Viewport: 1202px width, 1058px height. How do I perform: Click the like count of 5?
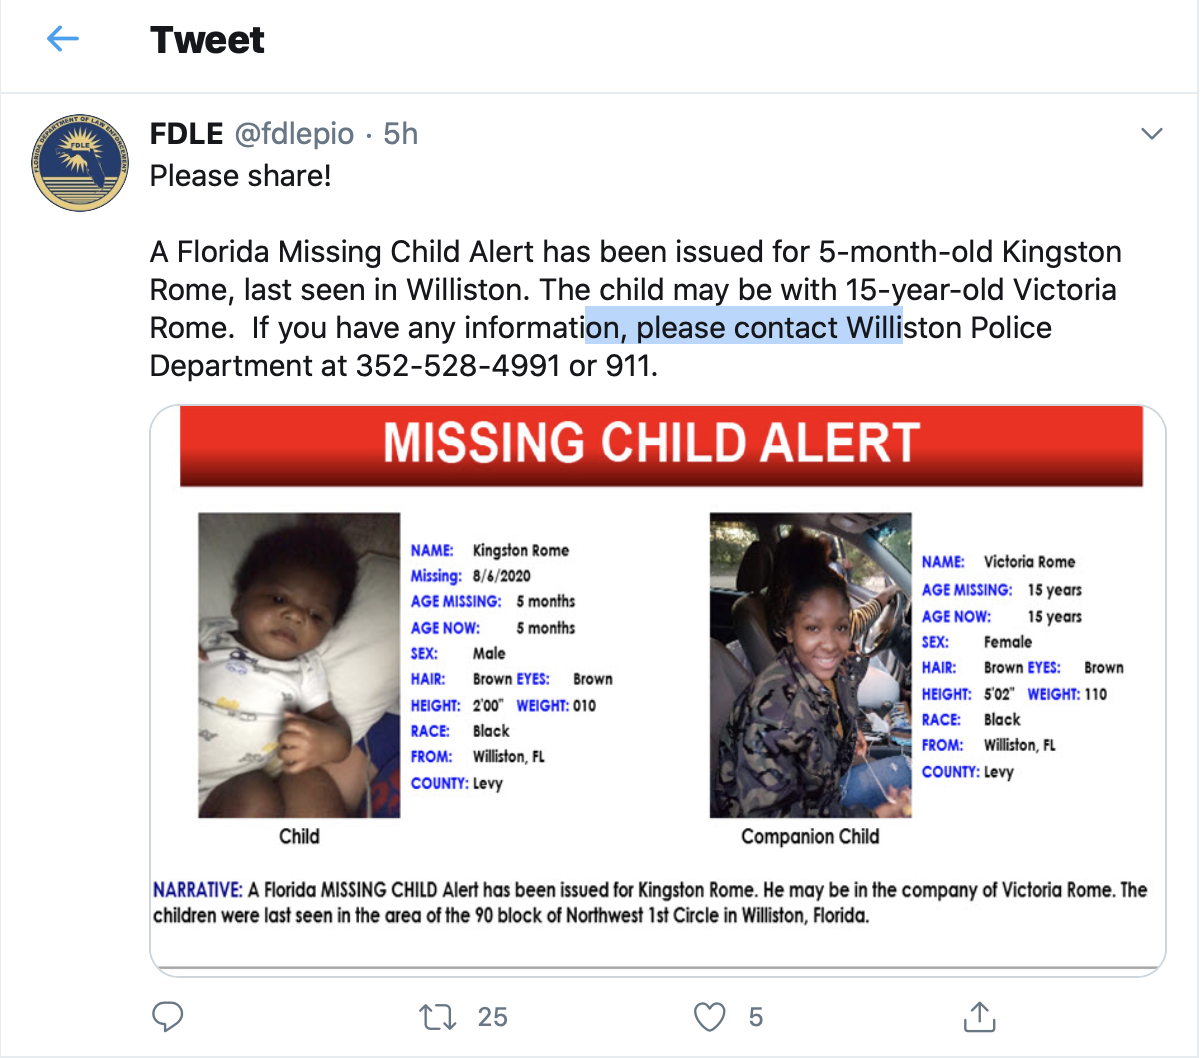pyautogui.click(x=756, y=1017)
